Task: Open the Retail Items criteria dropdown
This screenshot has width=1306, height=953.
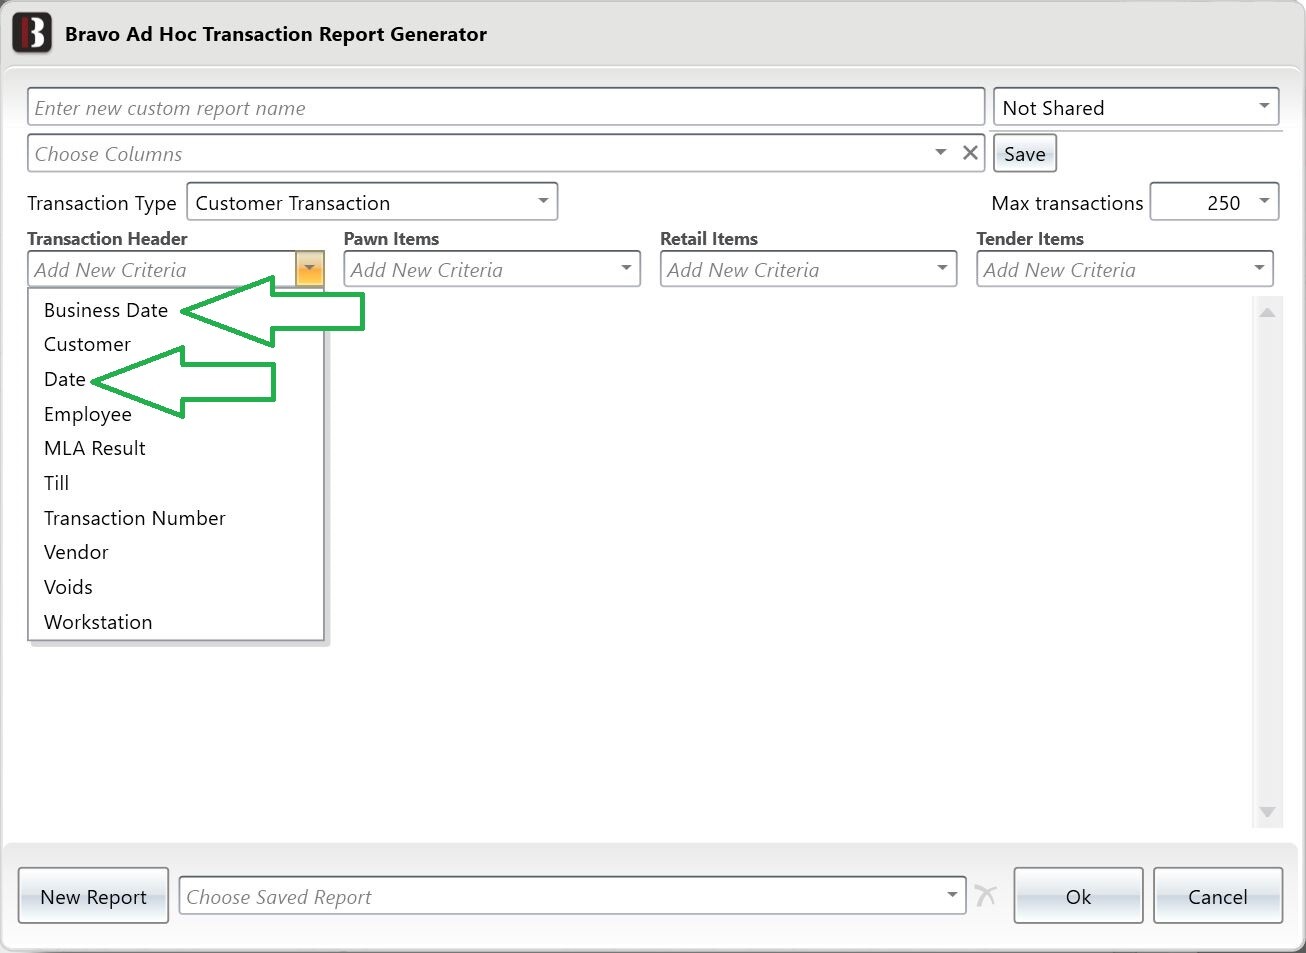Action: tap(808, 269)
